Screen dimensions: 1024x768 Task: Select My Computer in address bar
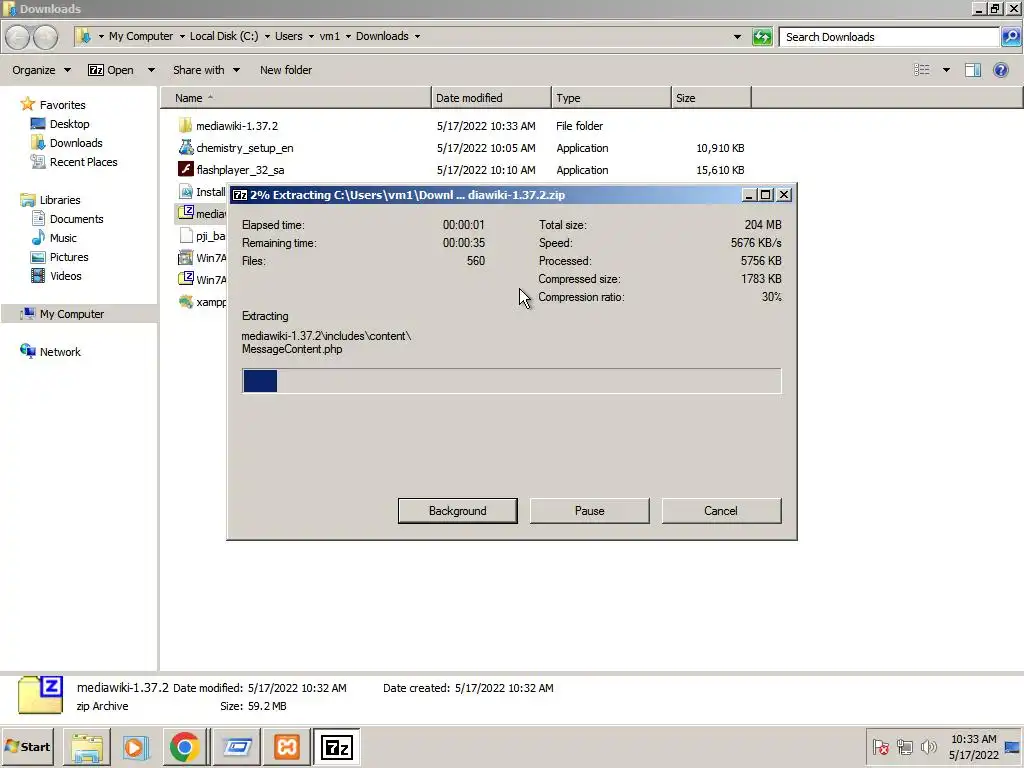(141, 36)
